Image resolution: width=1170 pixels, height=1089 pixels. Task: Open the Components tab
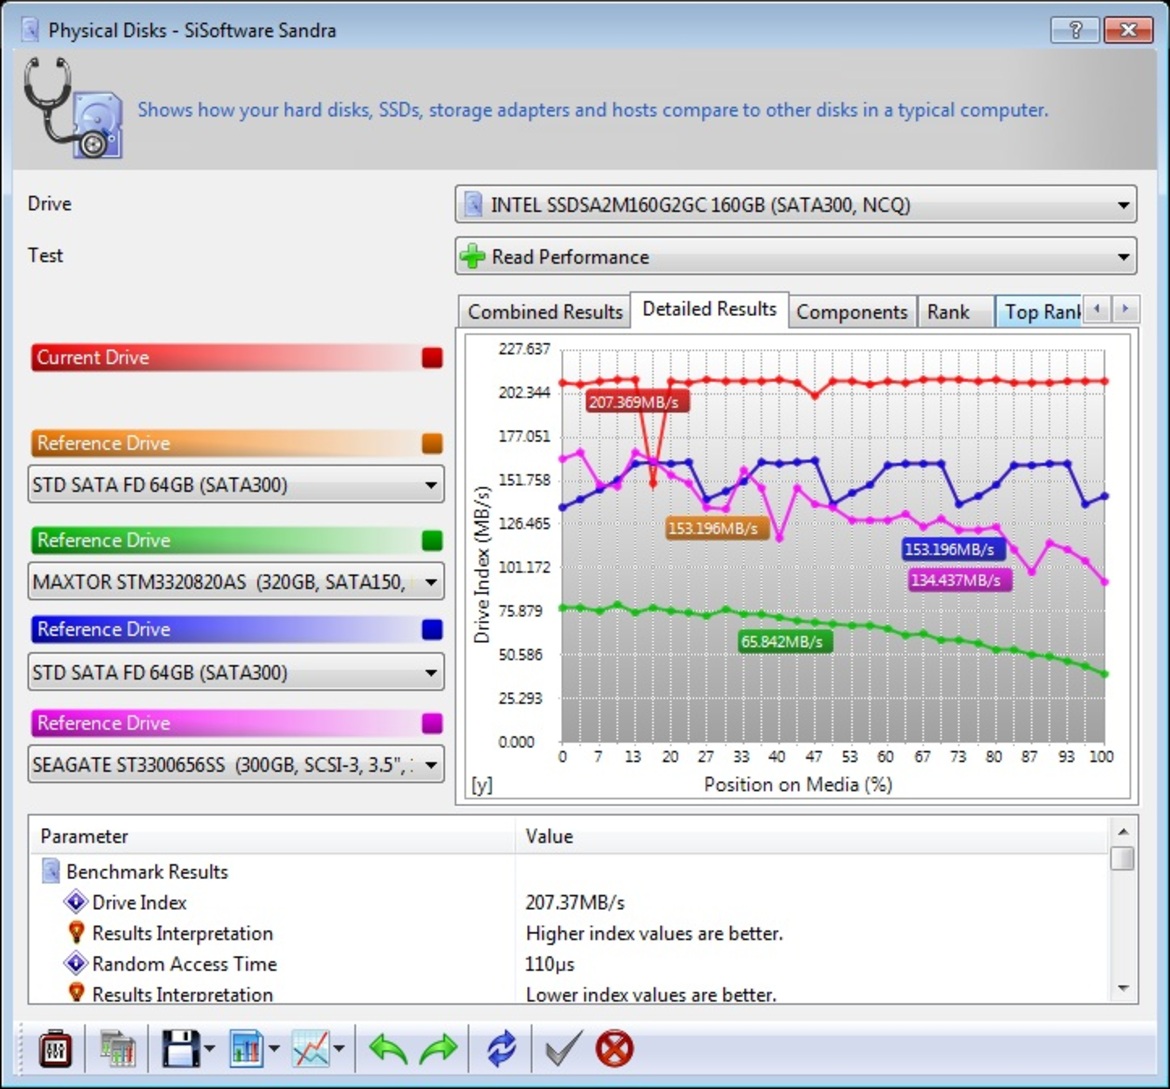click(851, 311)
